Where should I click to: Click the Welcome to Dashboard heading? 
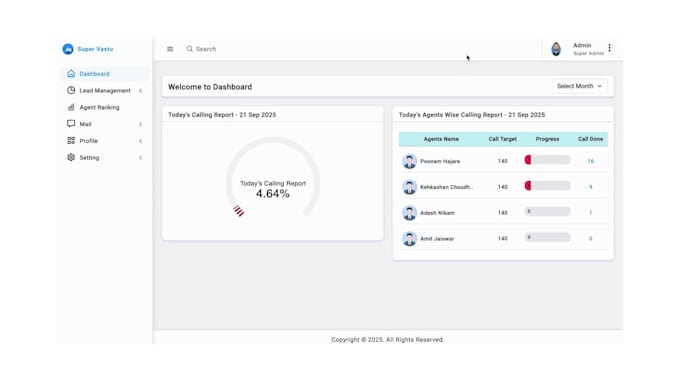pyautogui.click(x=210, y=87)
